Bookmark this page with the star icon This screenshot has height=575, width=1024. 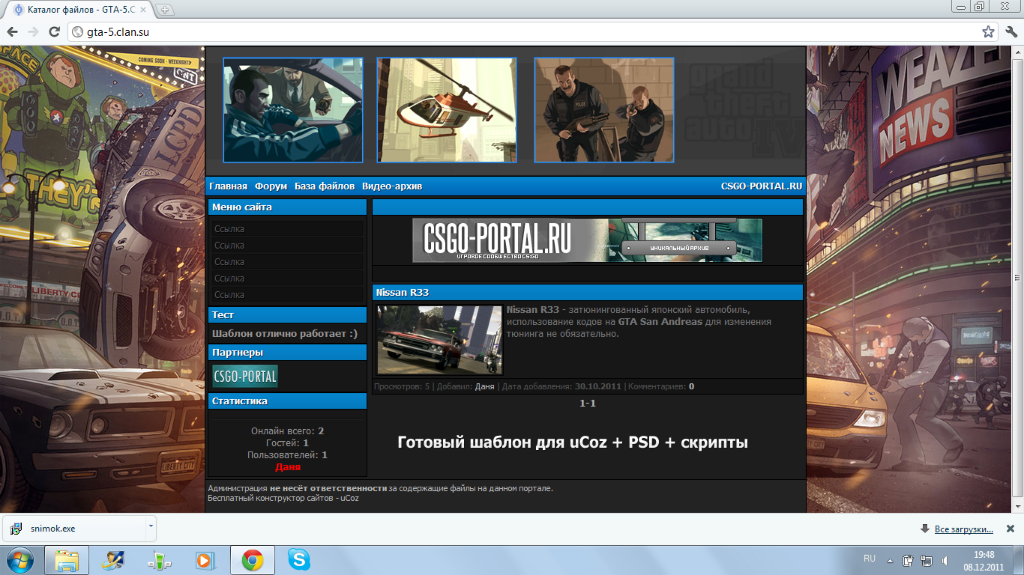[988, 31]
